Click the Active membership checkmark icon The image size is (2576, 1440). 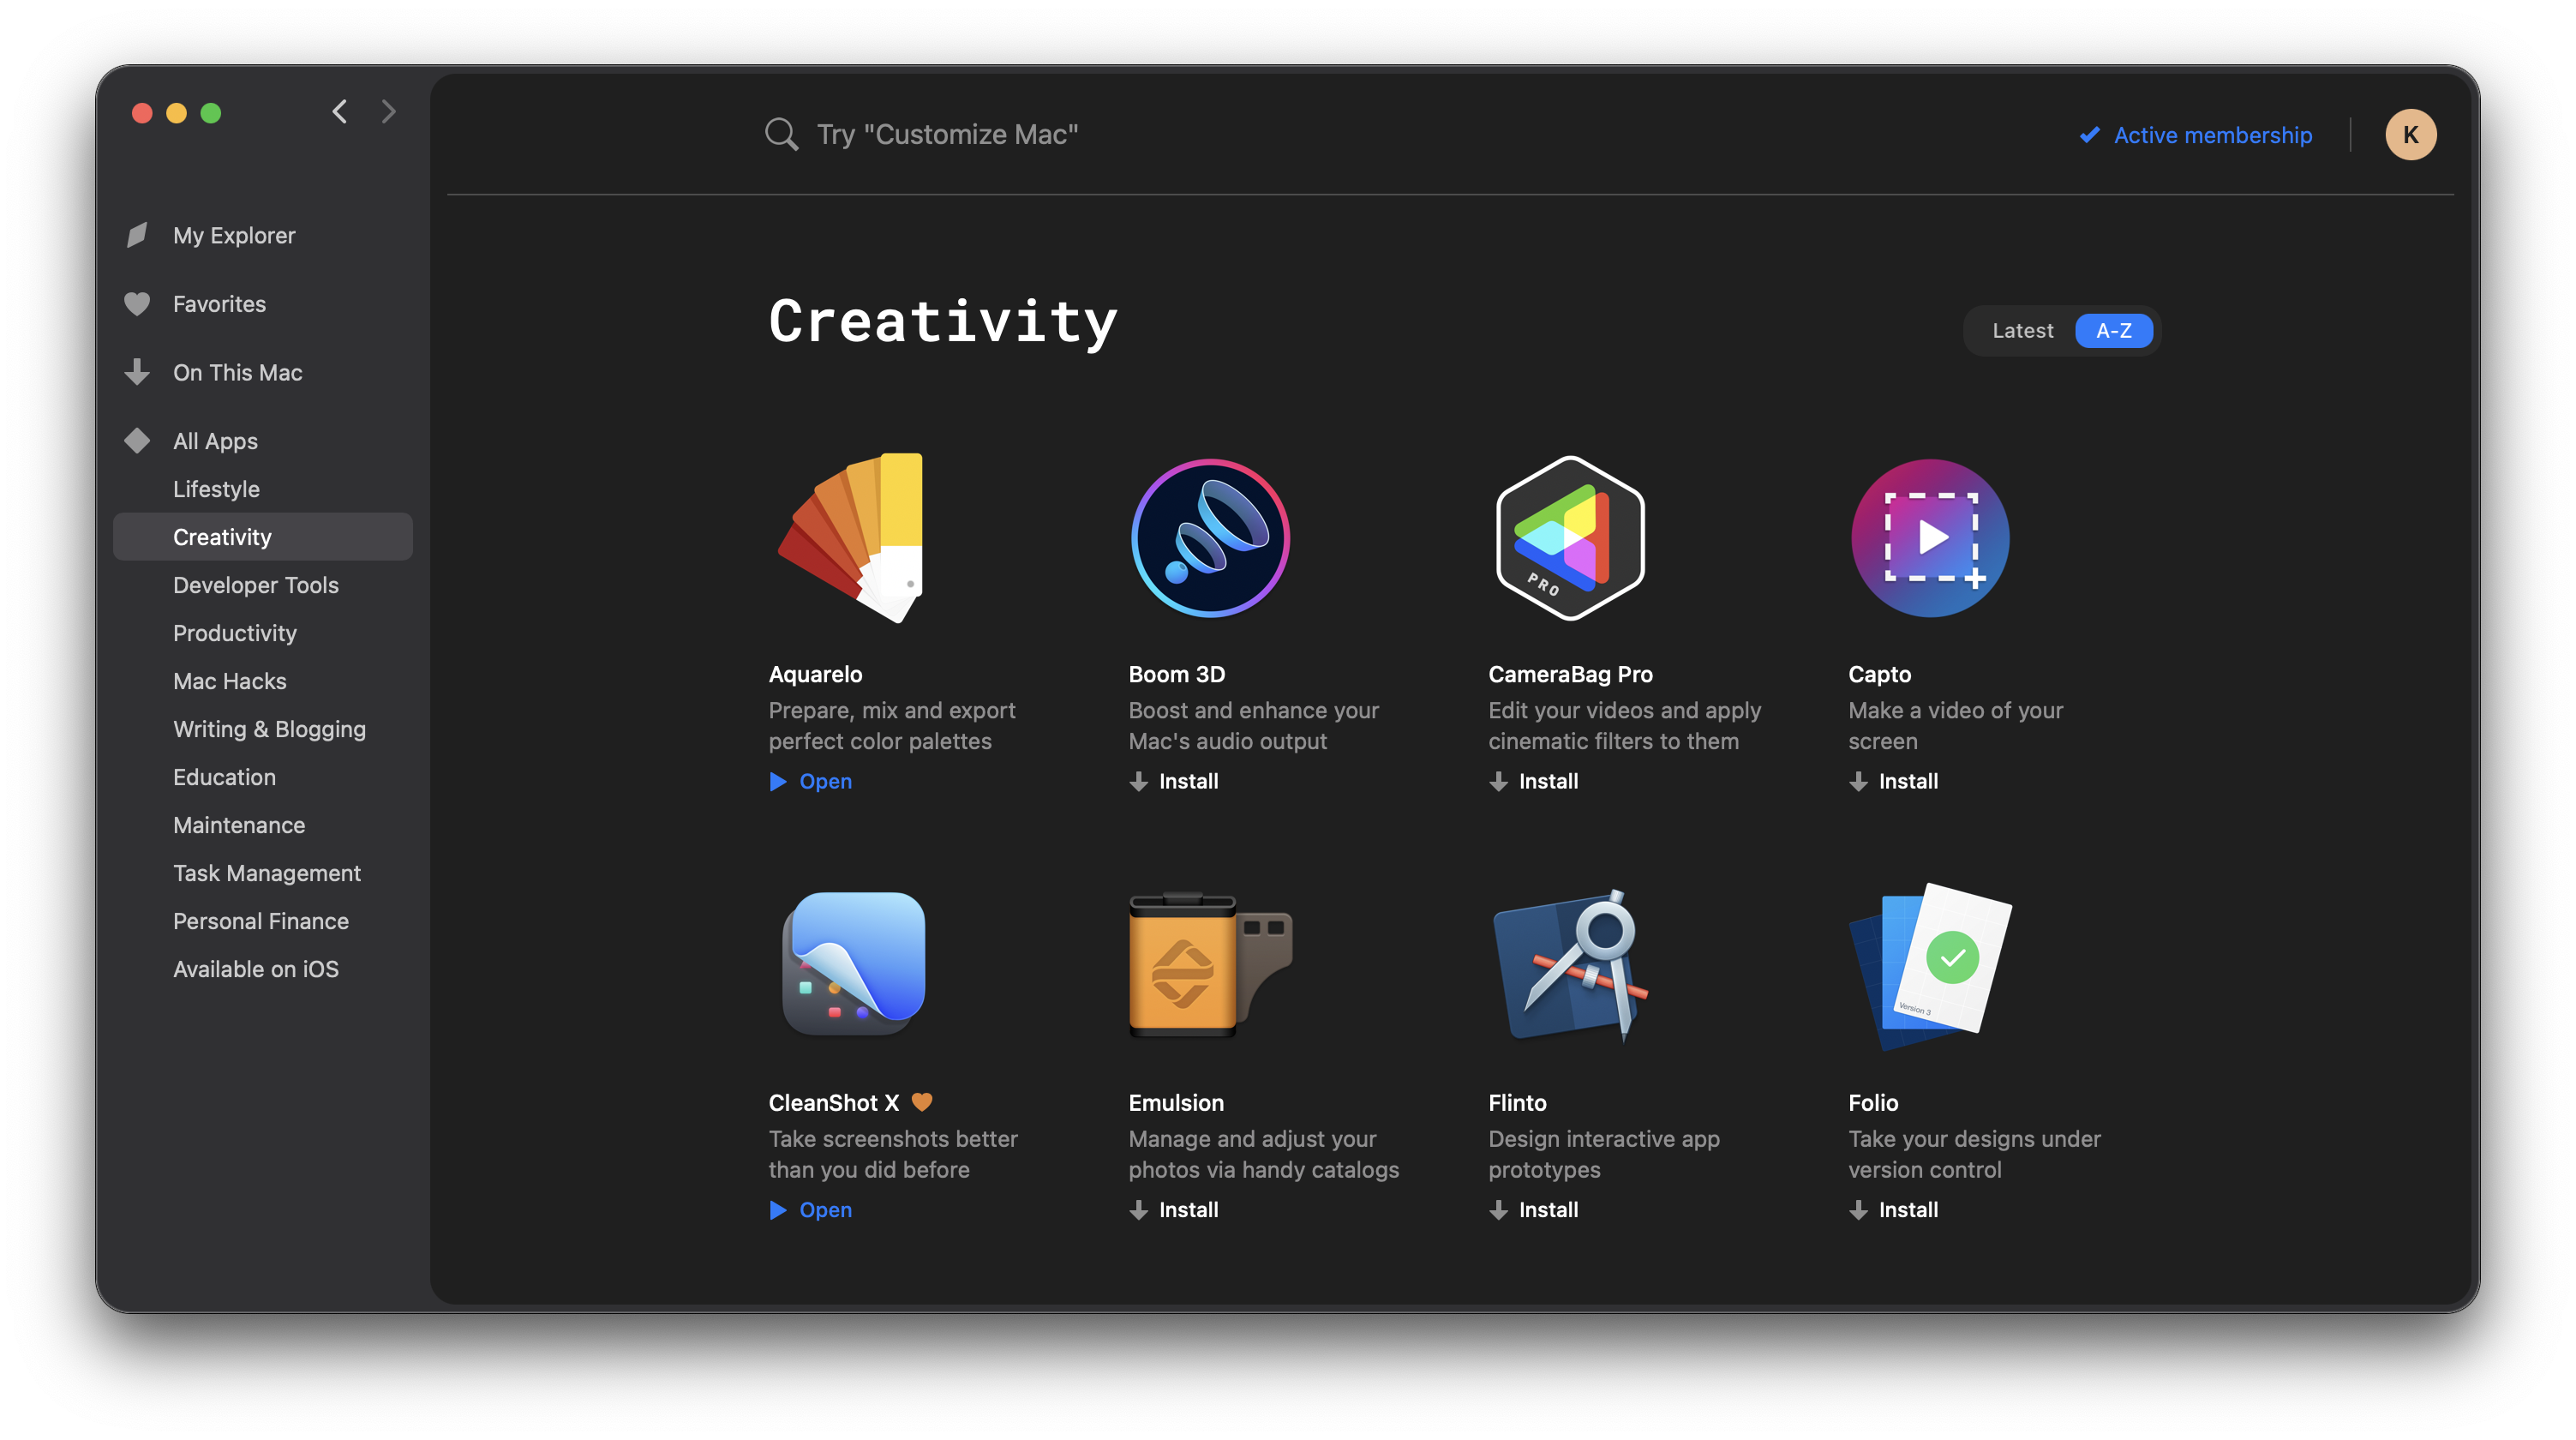coord(2090,134)
